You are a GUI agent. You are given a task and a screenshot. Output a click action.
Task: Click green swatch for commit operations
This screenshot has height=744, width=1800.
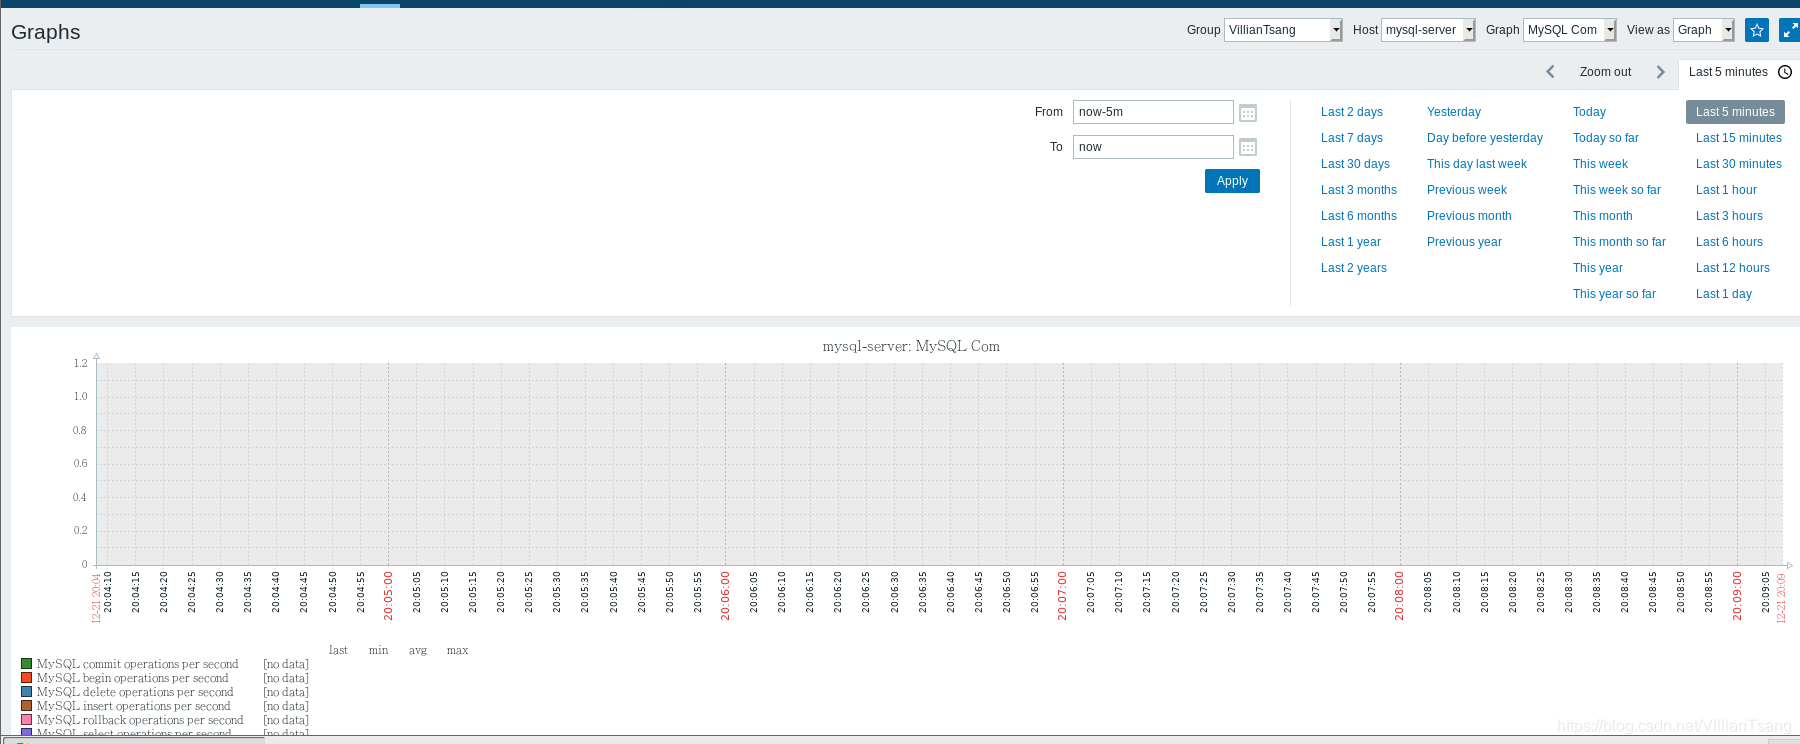(x=27, y=664)
